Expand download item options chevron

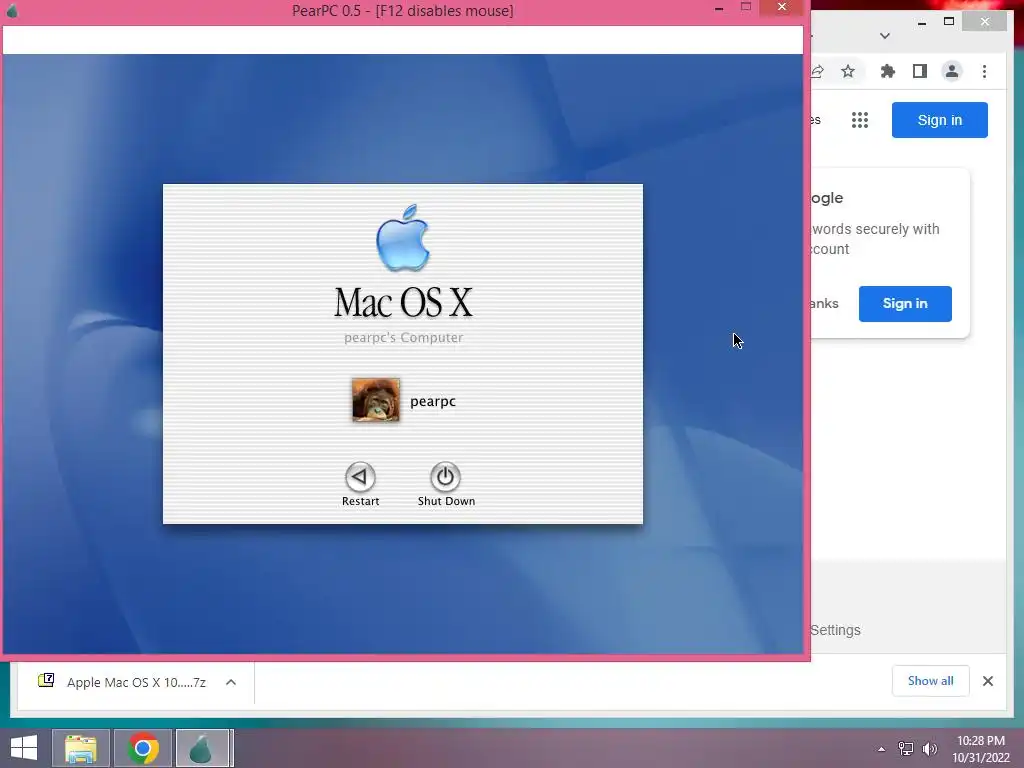pyautogui.click(x=231, y=682)
